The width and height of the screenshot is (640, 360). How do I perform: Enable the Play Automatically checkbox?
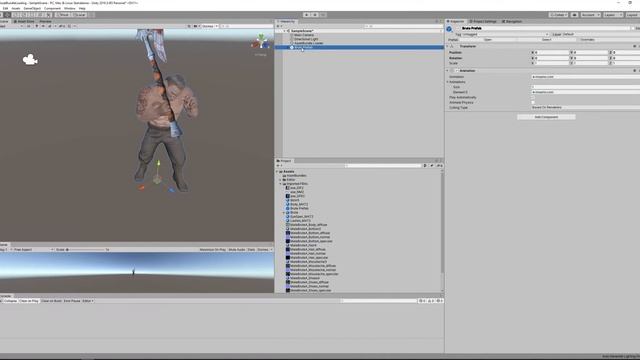pyautogui.click(x=533, y=98)
